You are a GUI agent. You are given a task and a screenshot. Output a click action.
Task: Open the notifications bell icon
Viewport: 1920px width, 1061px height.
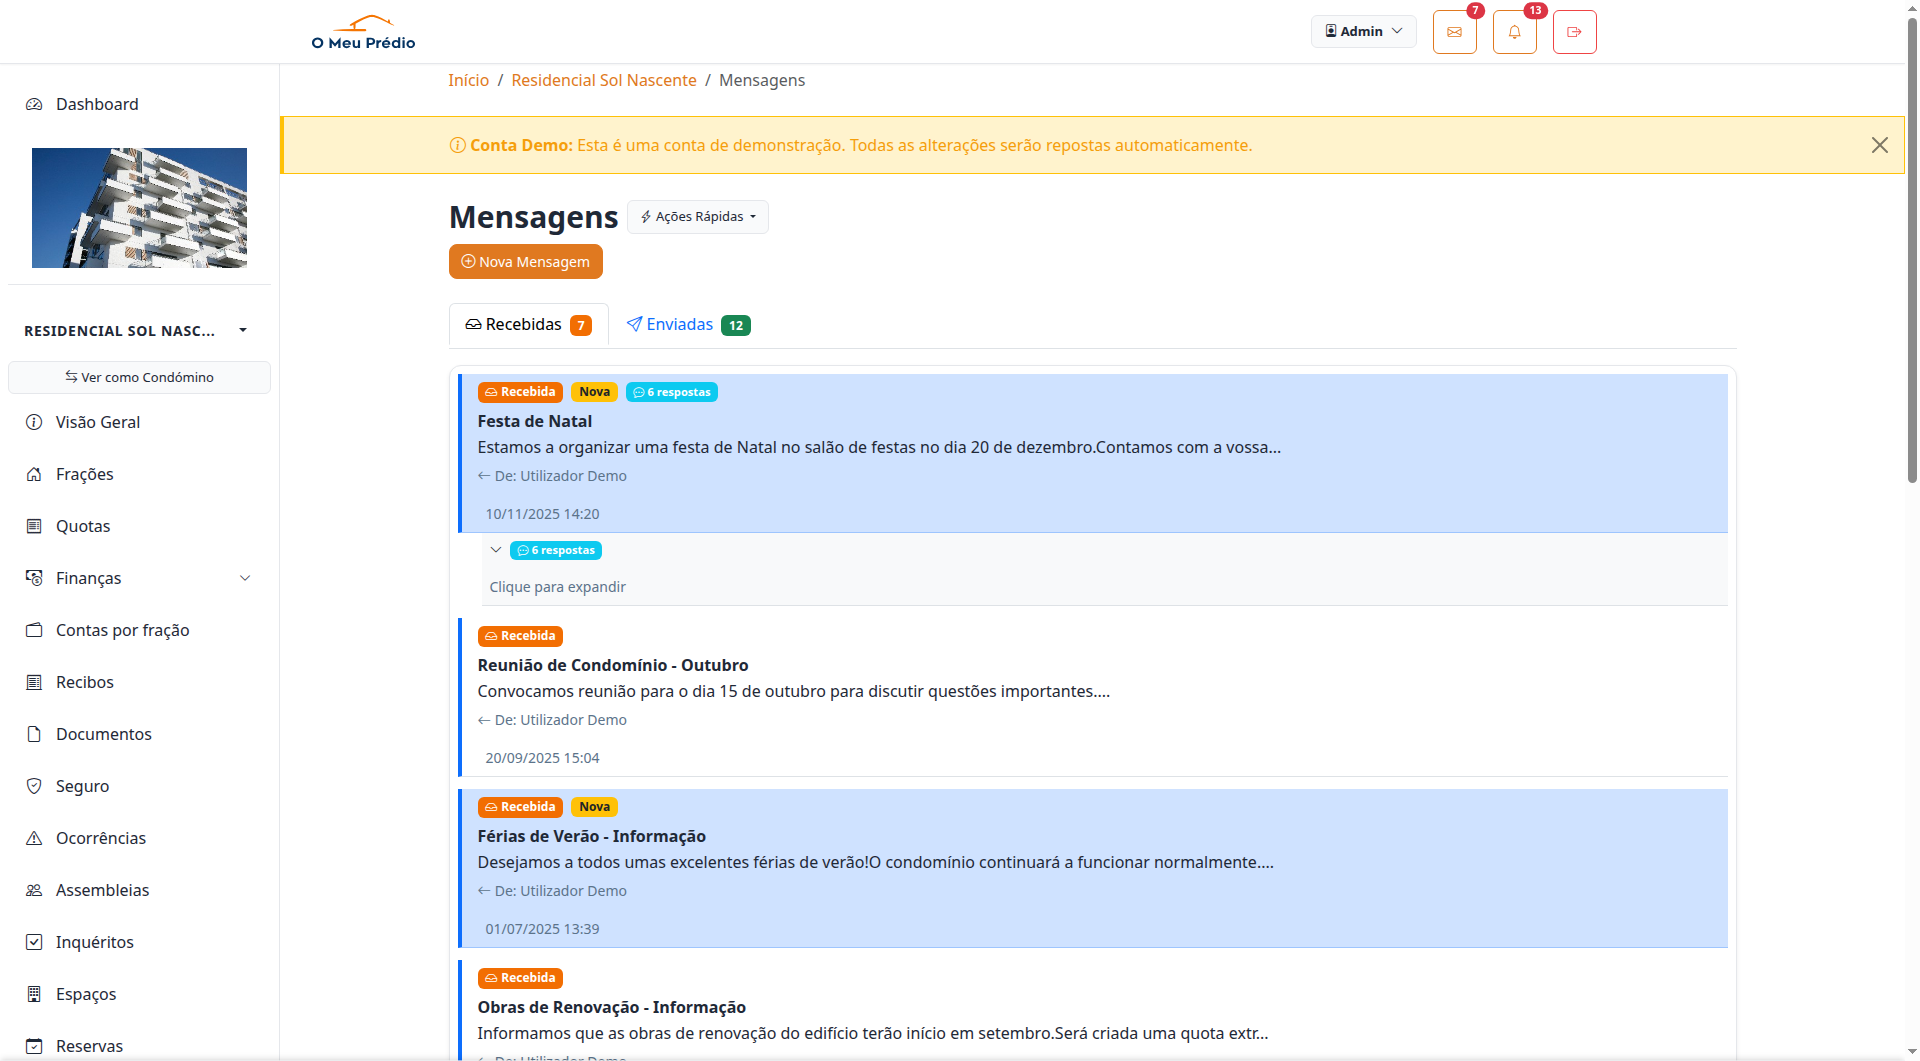(1514, 32)
